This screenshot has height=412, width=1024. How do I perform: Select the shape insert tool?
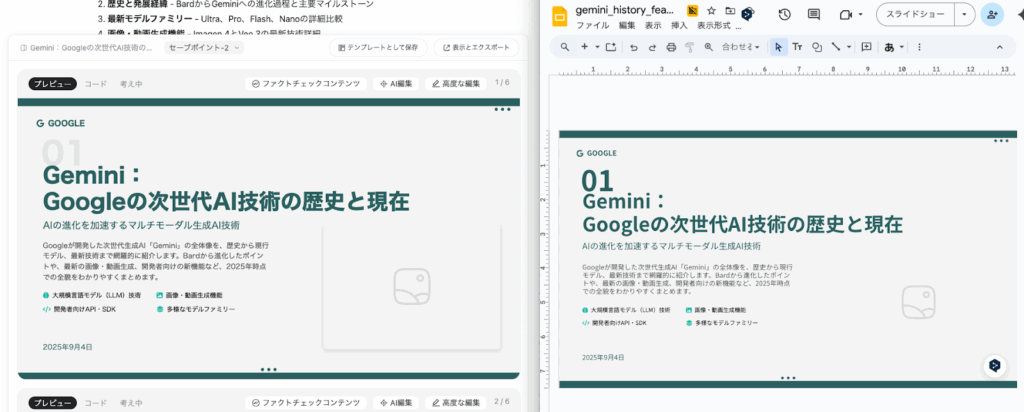[817, 47]
